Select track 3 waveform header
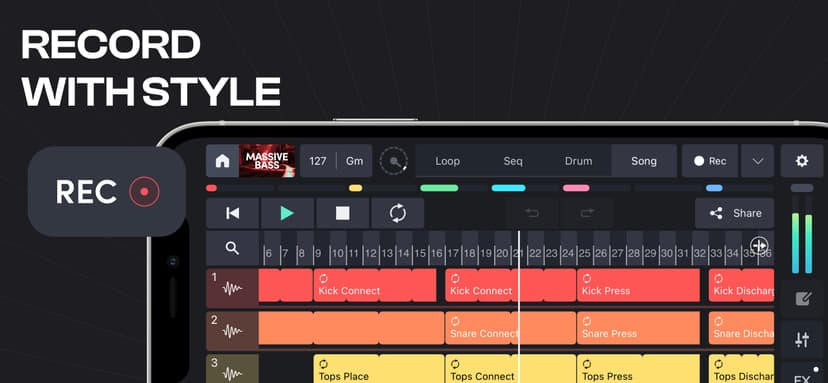 (x=232, y=370)
